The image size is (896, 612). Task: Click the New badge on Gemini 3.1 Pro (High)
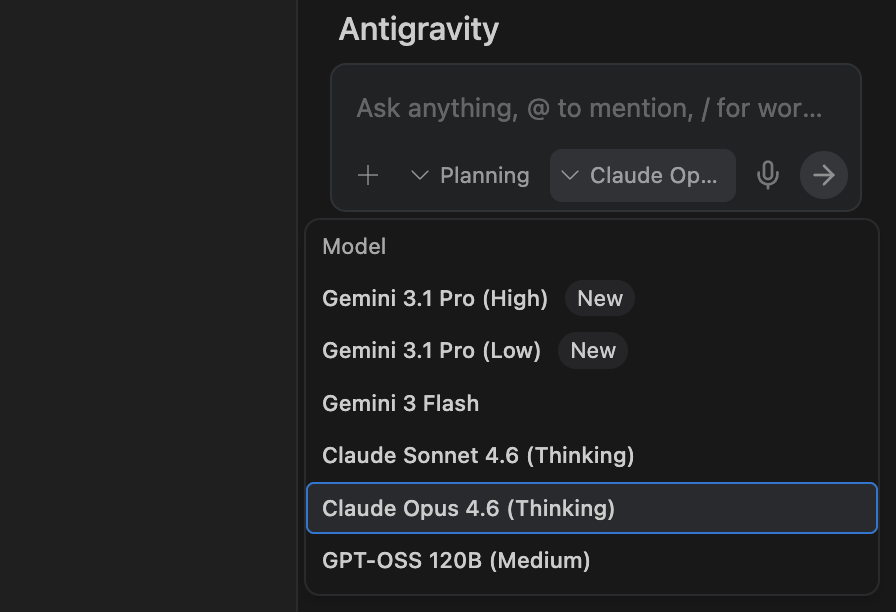(x=600, y=299)
